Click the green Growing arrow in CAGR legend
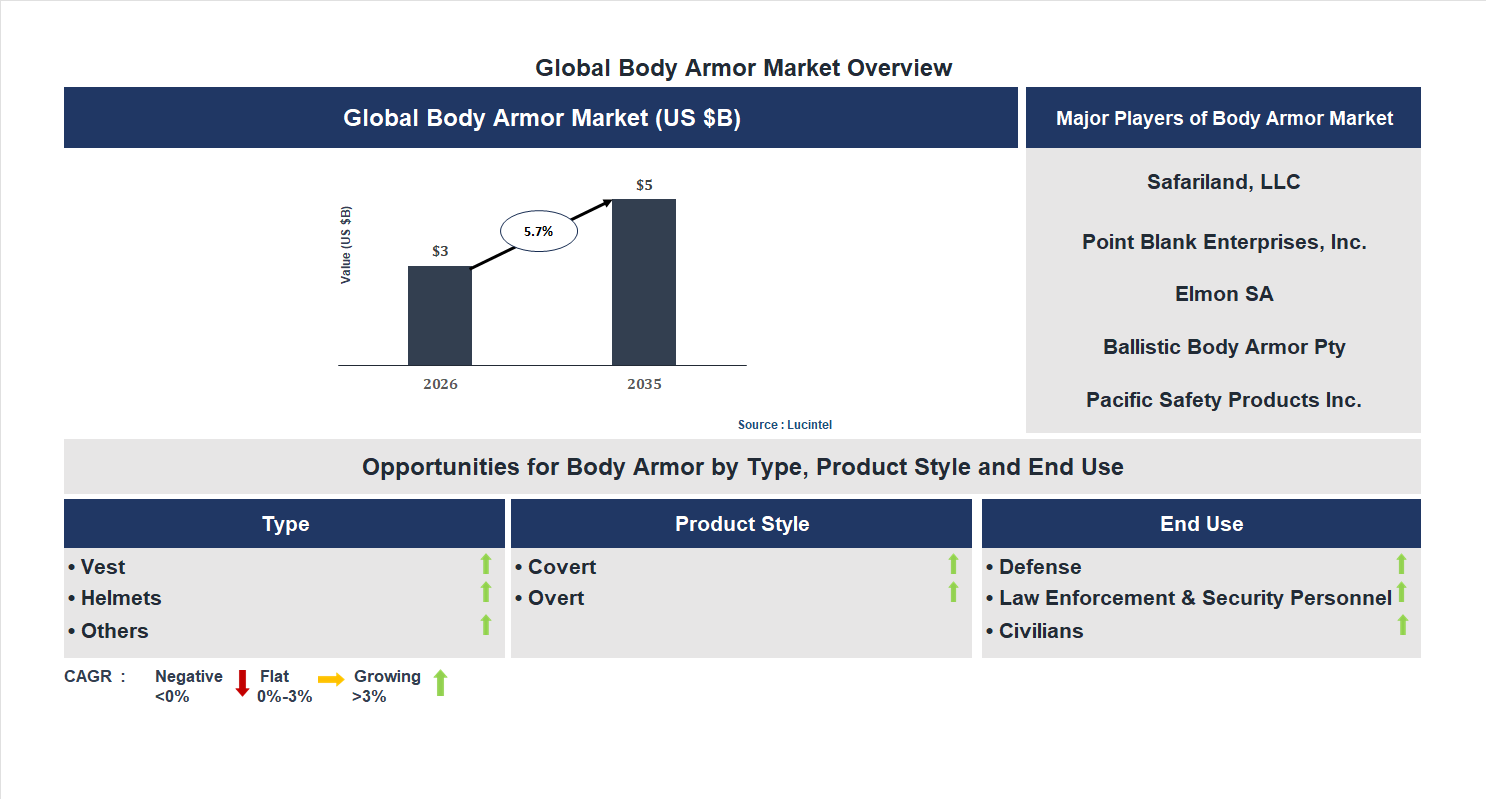 440,684
